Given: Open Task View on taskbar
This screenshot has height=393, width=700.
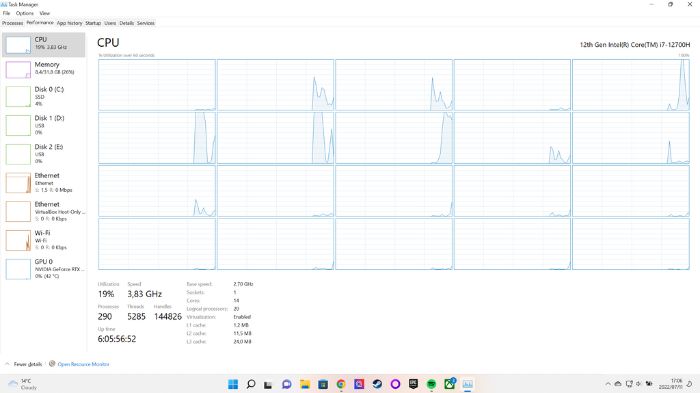Looking at the screenshot, I should click(268, 384).
